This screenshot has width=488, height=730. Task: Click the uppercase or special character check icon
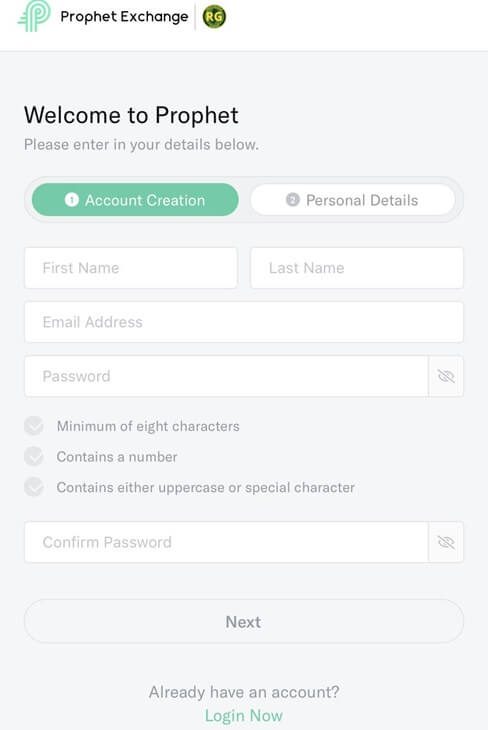click(x=34, y=487)
